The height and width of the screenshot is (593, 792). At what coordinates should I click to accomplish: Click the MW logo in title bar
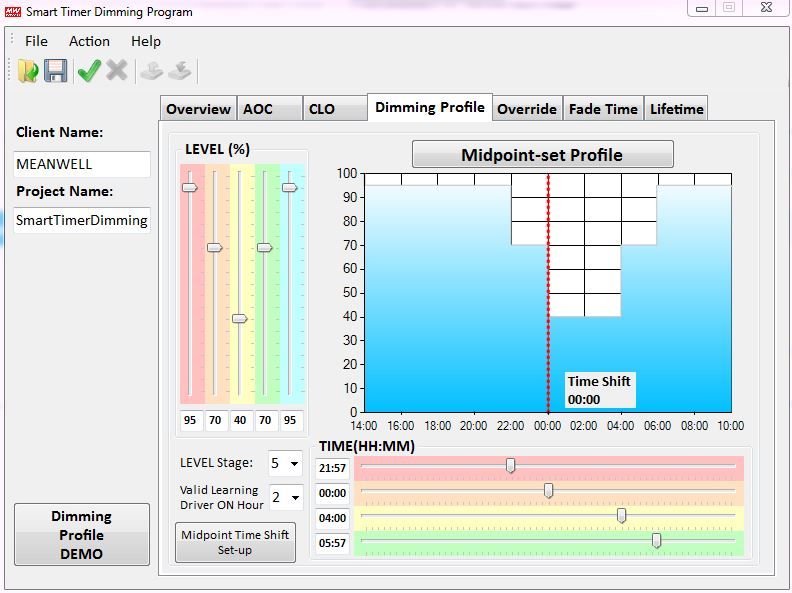tap(14, 11)
